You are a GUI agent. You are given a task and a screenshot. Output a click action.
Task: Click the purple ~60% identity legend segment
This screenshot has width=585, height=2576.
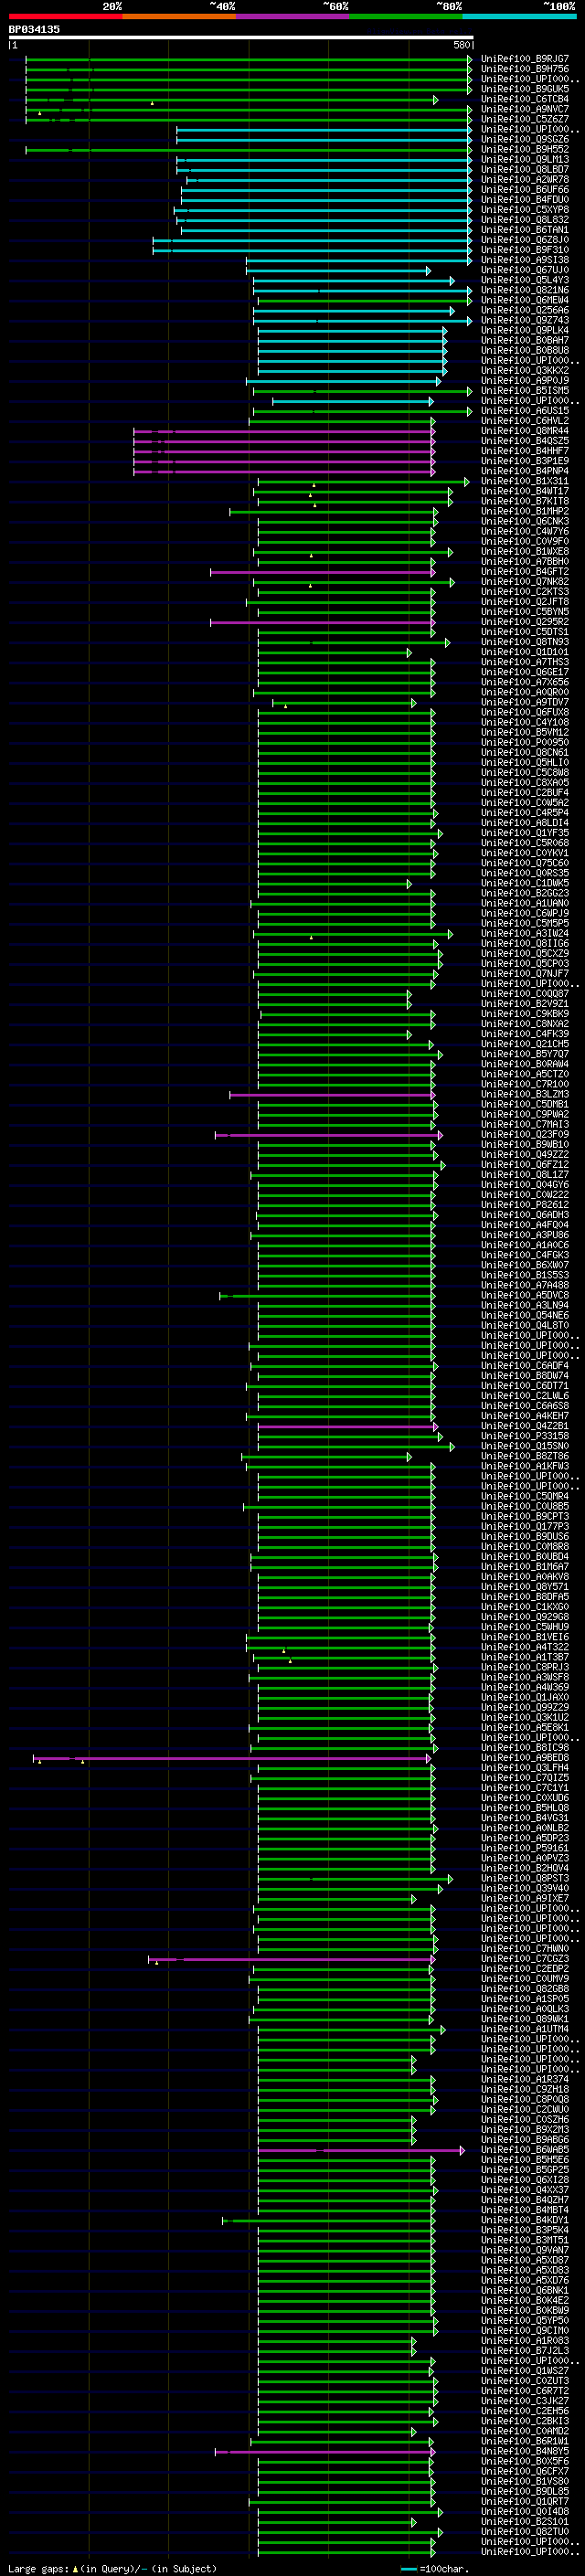[x=292, y=16]
